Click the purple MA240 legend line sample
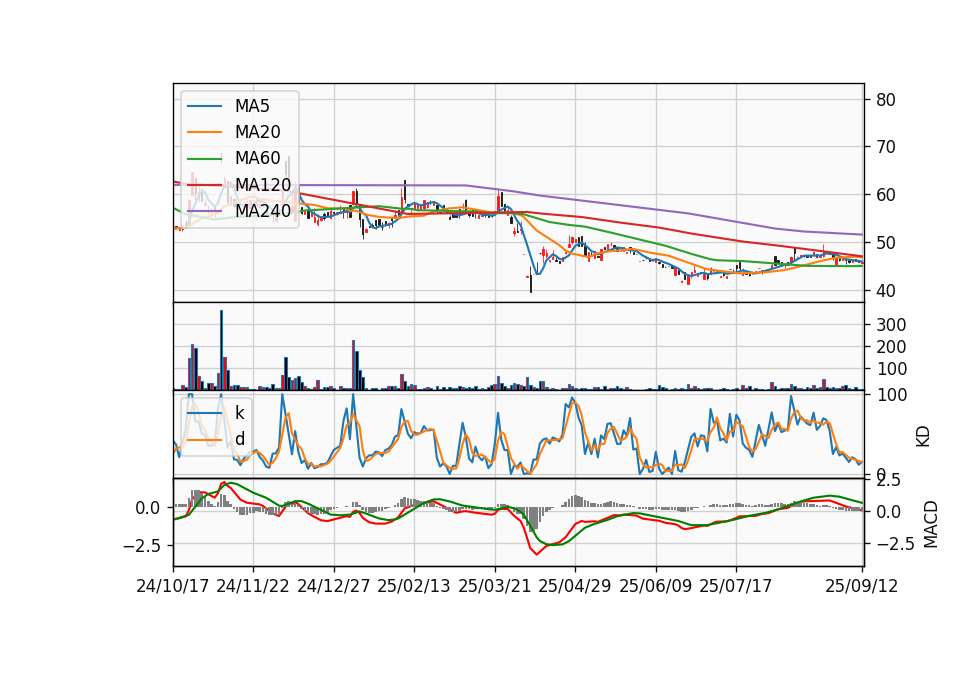This screenshot has height=690, width=960. pyautogui.click(x=204, y=211)
